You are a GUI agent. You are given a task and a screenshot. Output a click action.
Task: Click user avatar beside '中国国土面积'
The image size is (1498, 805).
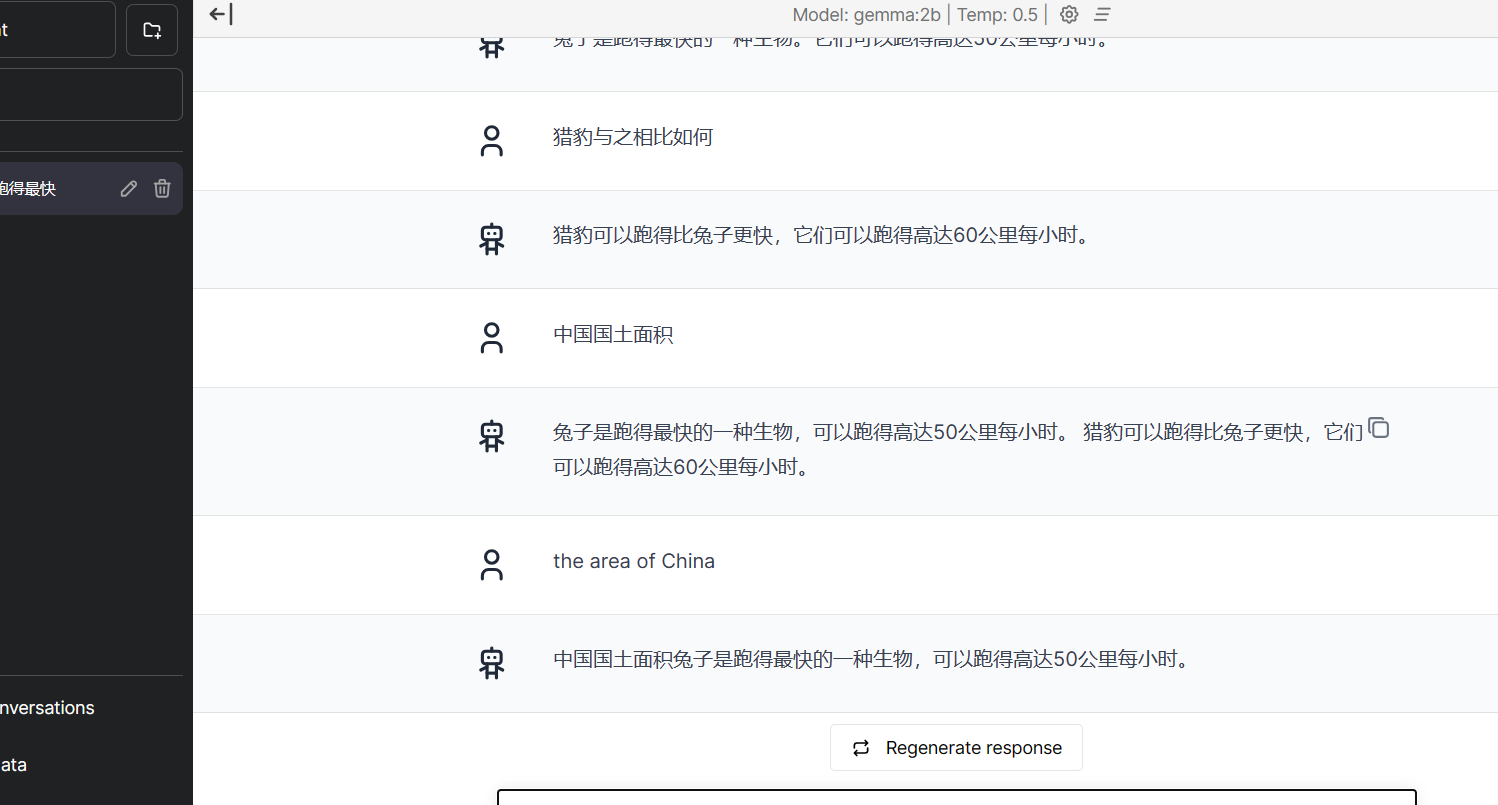coord(491,338)
